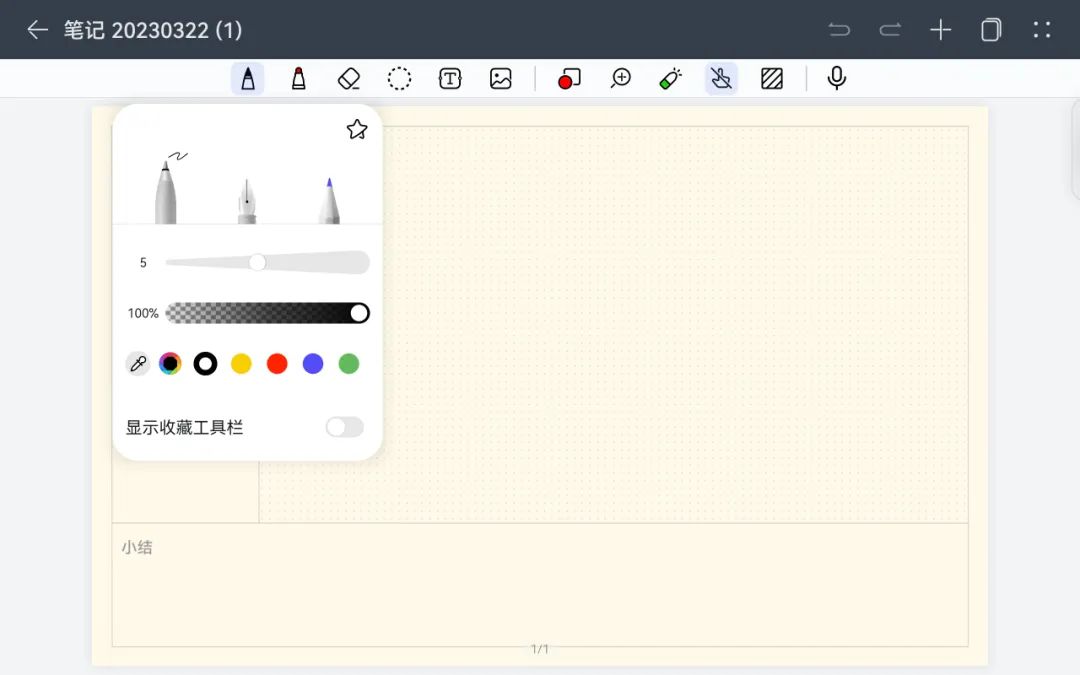Go back from note 笔记 20230322
The height and width of the screenshot is (675, 1080).
(x=37, y=30)
